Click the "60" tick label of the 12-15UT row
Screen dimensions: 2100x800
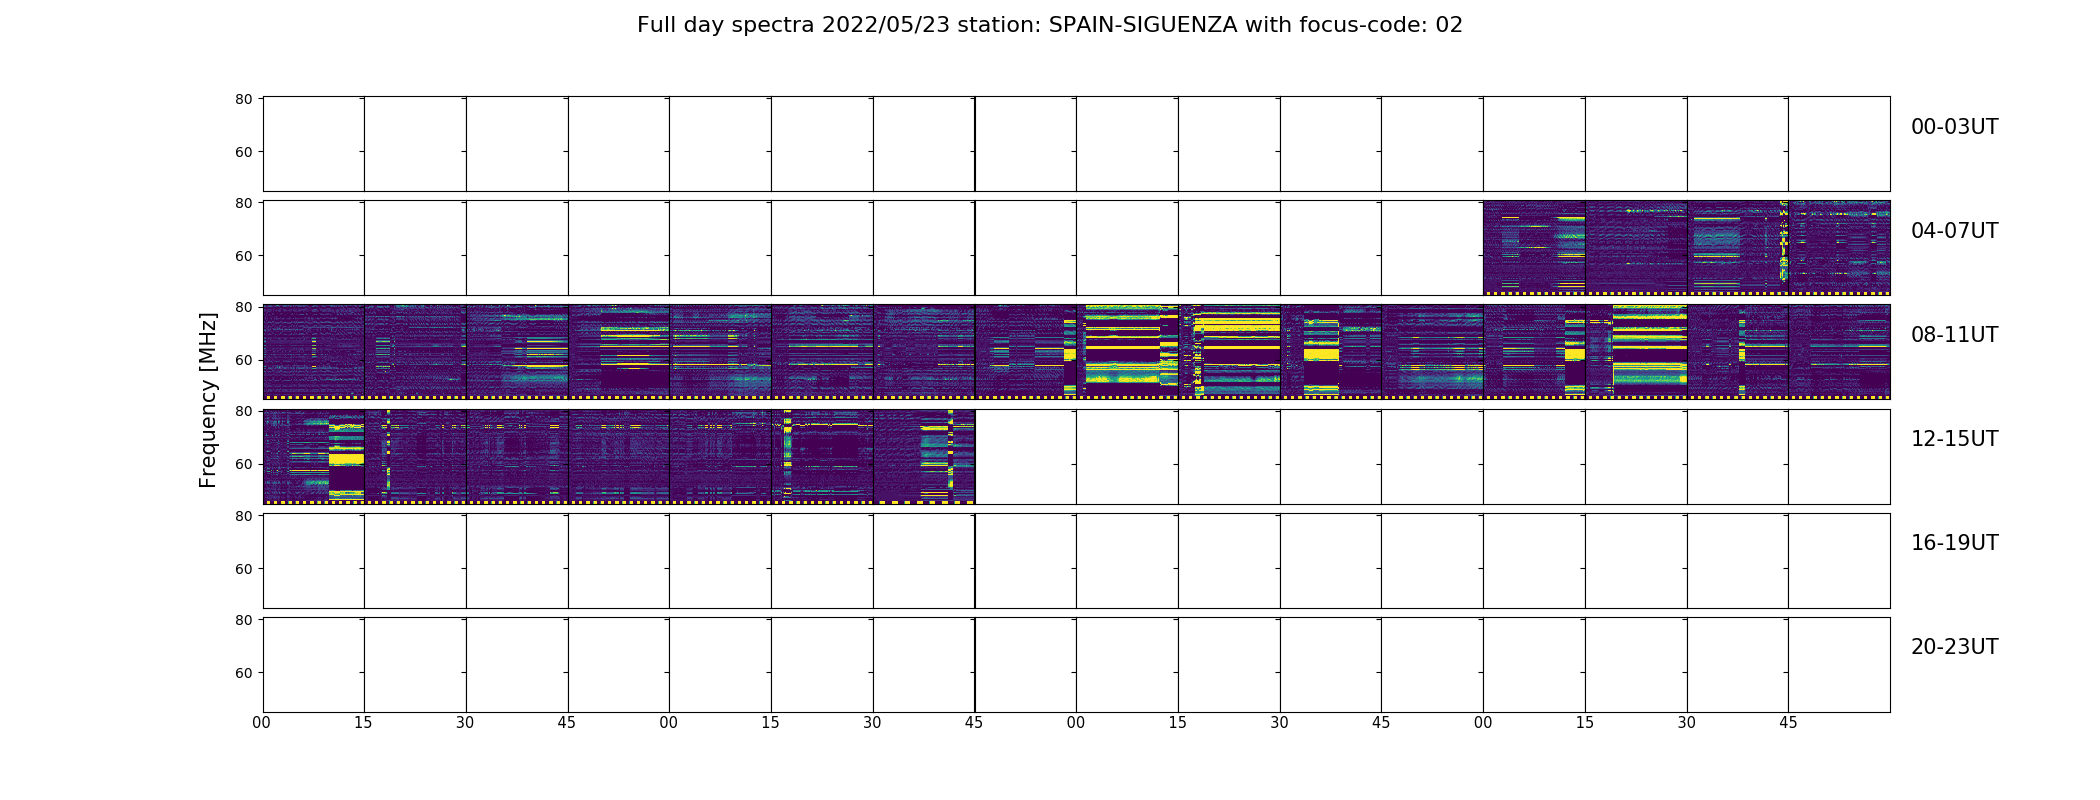(243, 464)
